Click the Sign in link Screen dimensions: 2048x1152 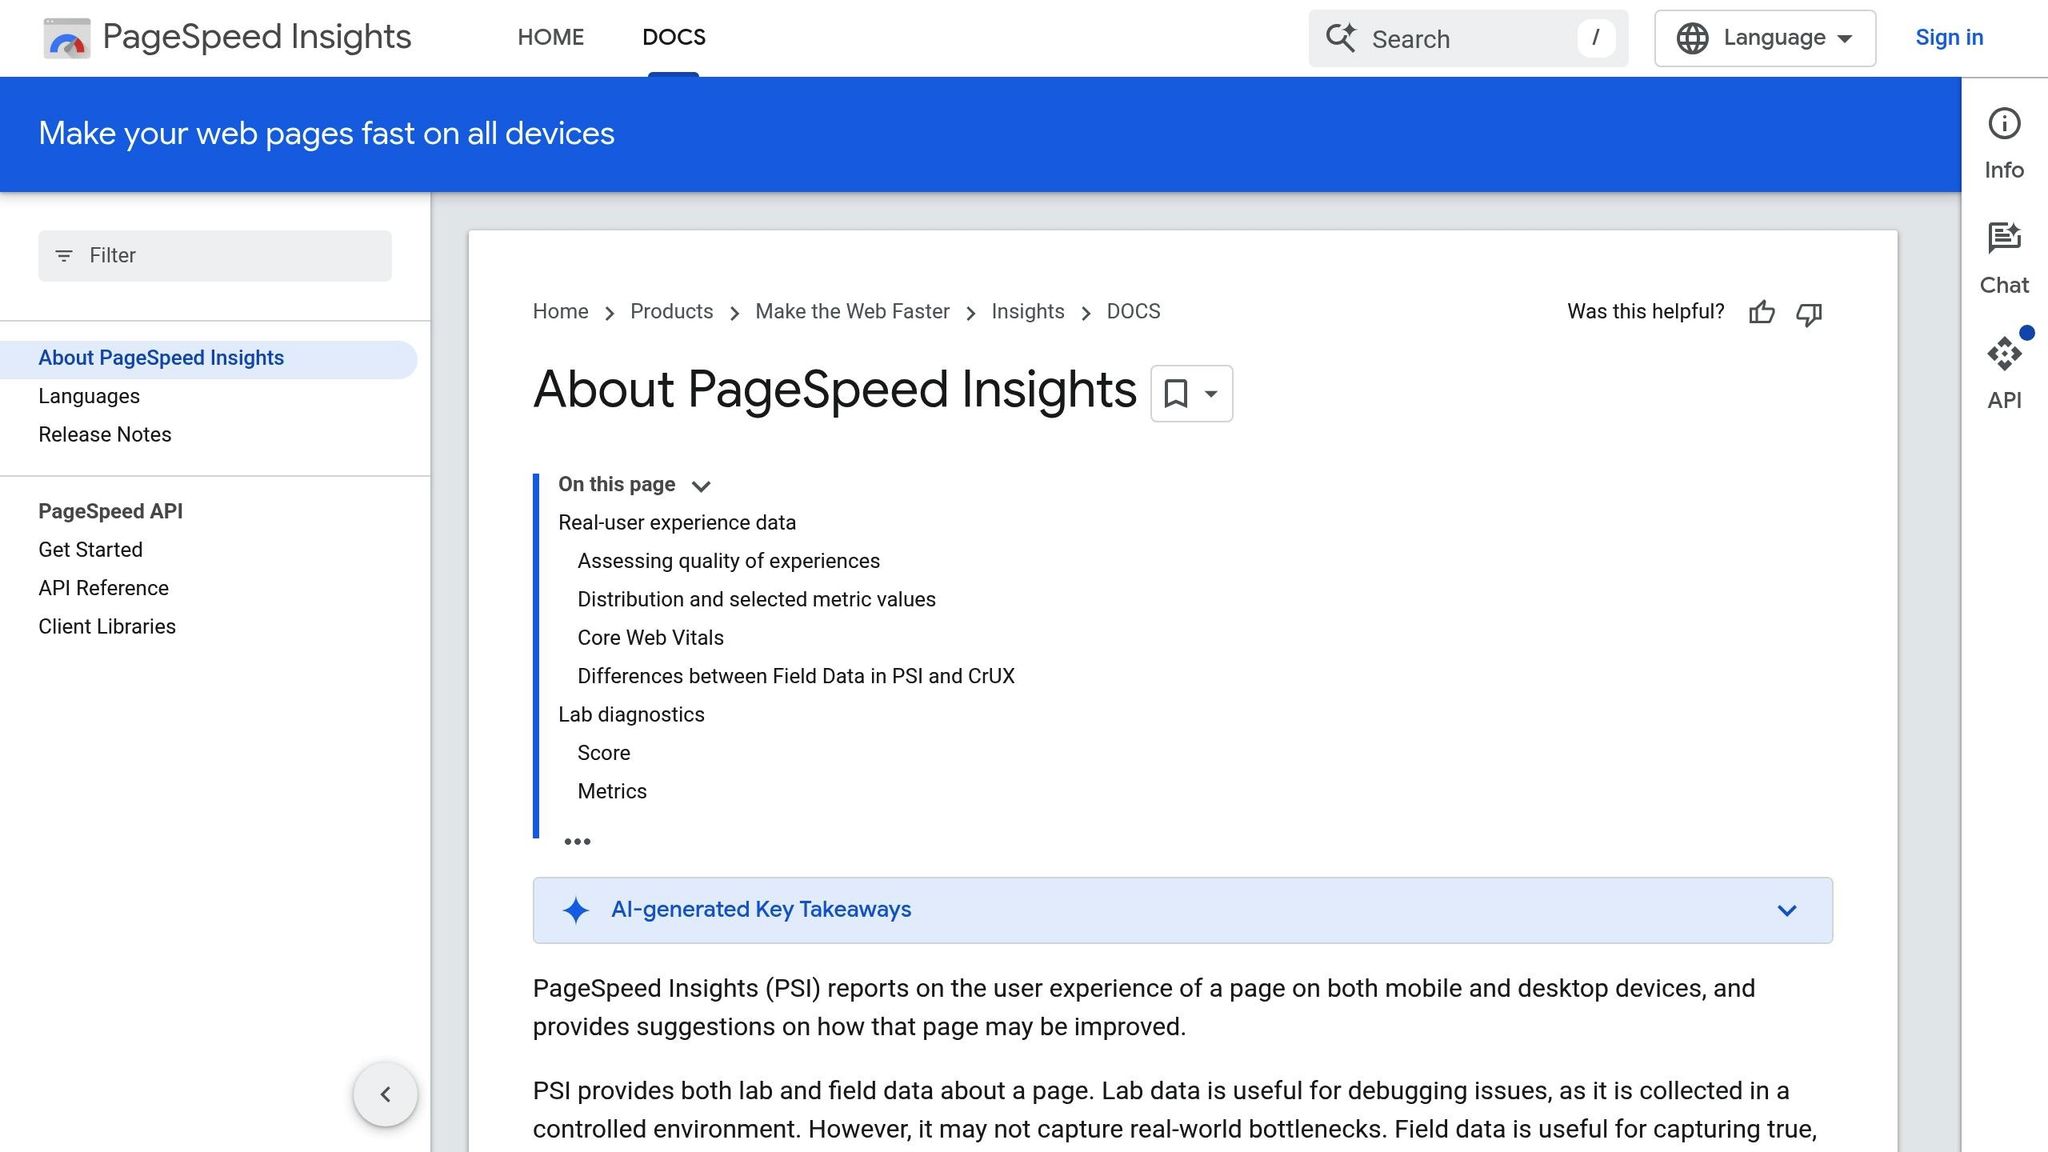[1948, 37]
